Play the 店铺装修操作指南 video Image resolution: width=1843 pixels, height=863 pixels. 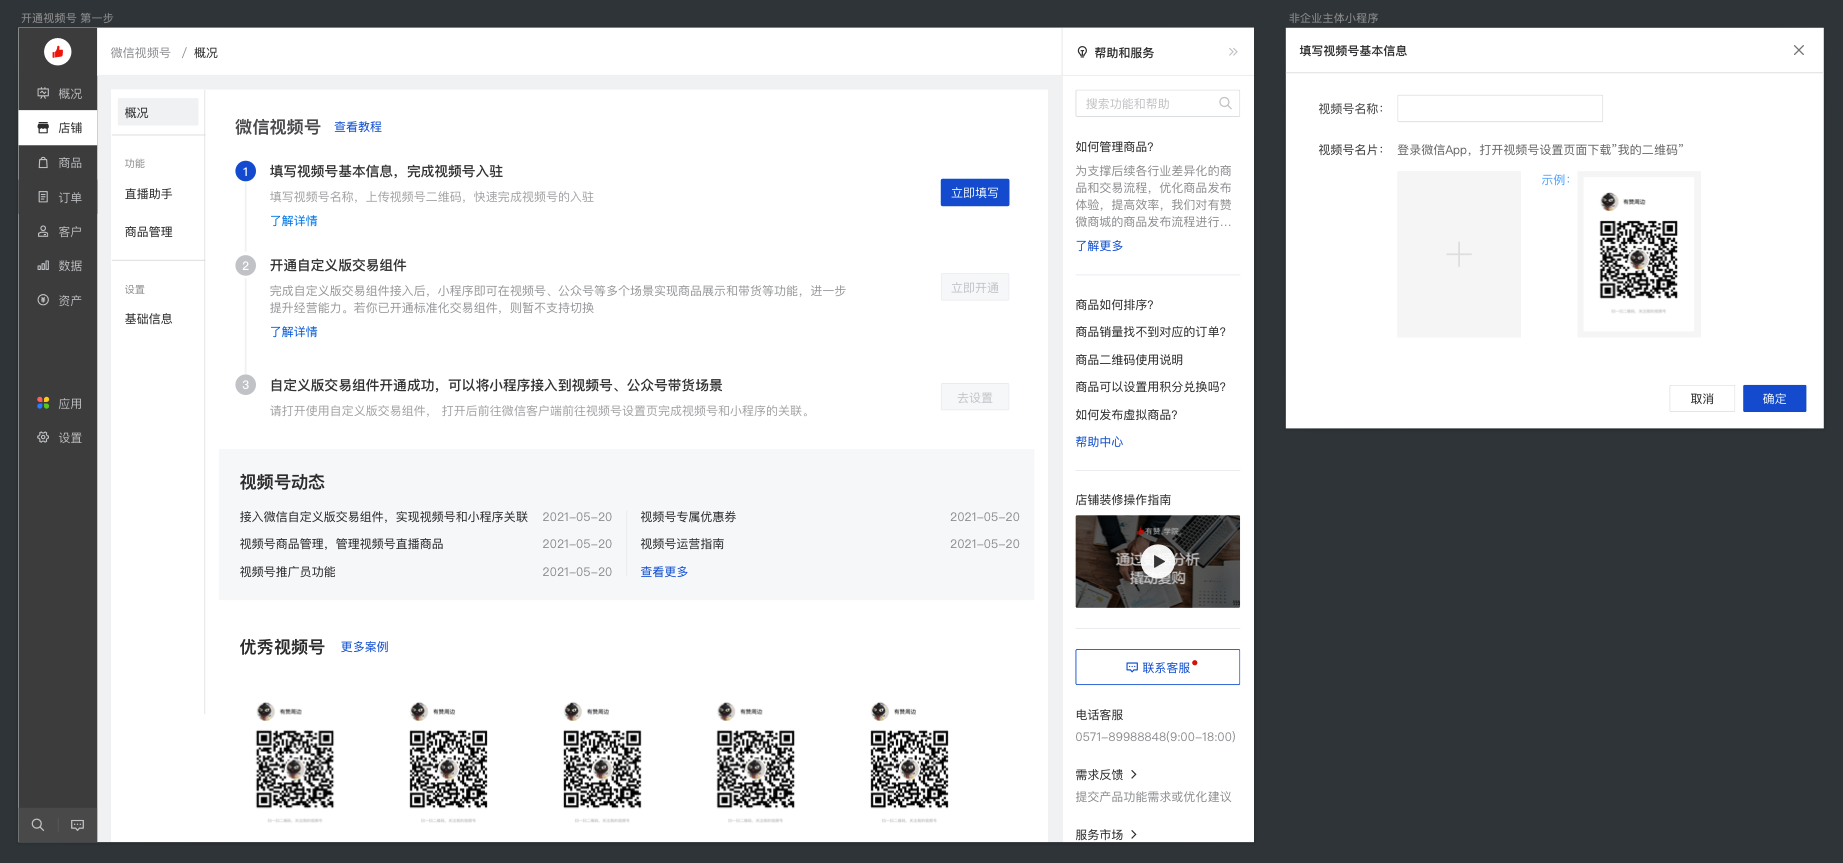click(1157, 561)
